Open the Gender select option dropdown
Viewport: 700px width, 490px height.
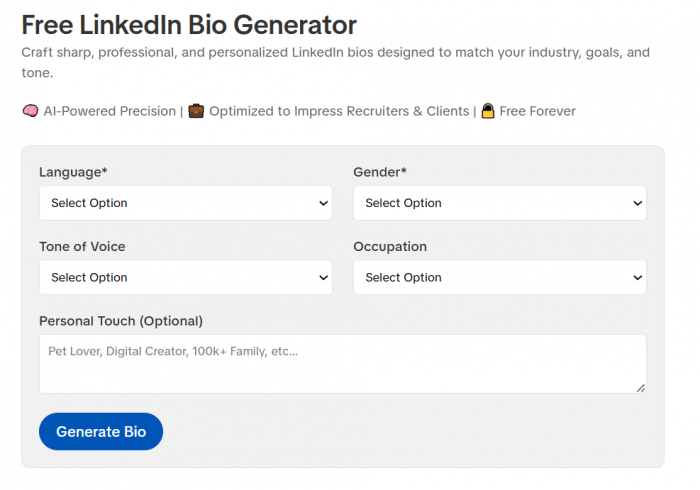[500, 203]
